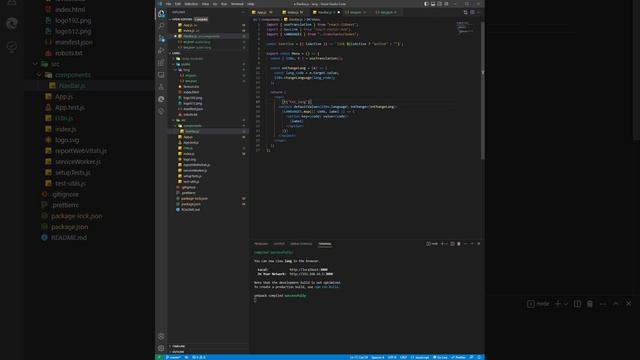Viewport: 640px width, 360px height.
Task: Maximize the terminal panel with the caret icon
Action: coord(472,244)
